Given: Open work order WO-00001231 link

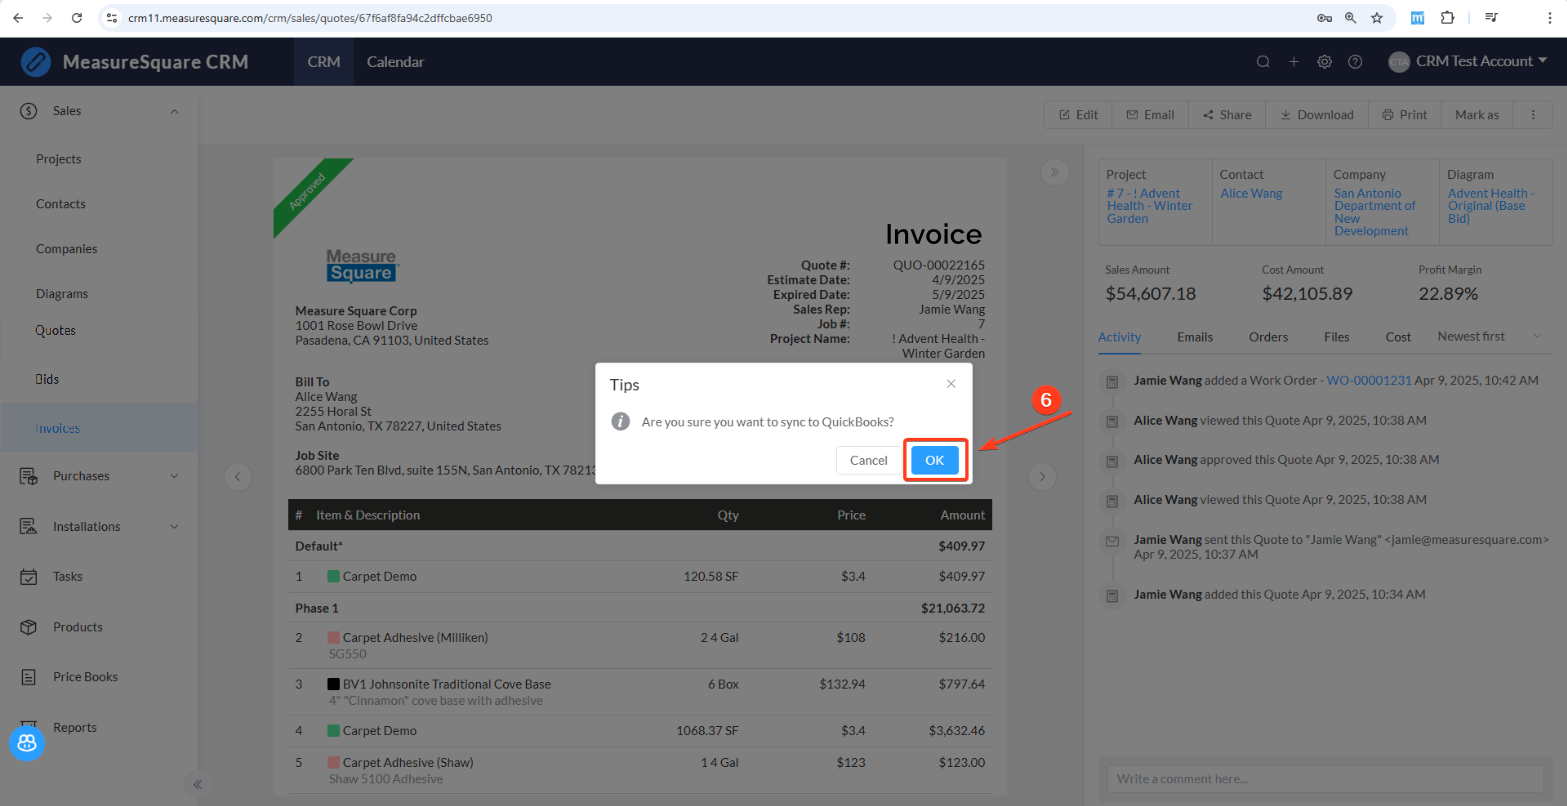Looking at the screenshot, I should coord(1367,380).
